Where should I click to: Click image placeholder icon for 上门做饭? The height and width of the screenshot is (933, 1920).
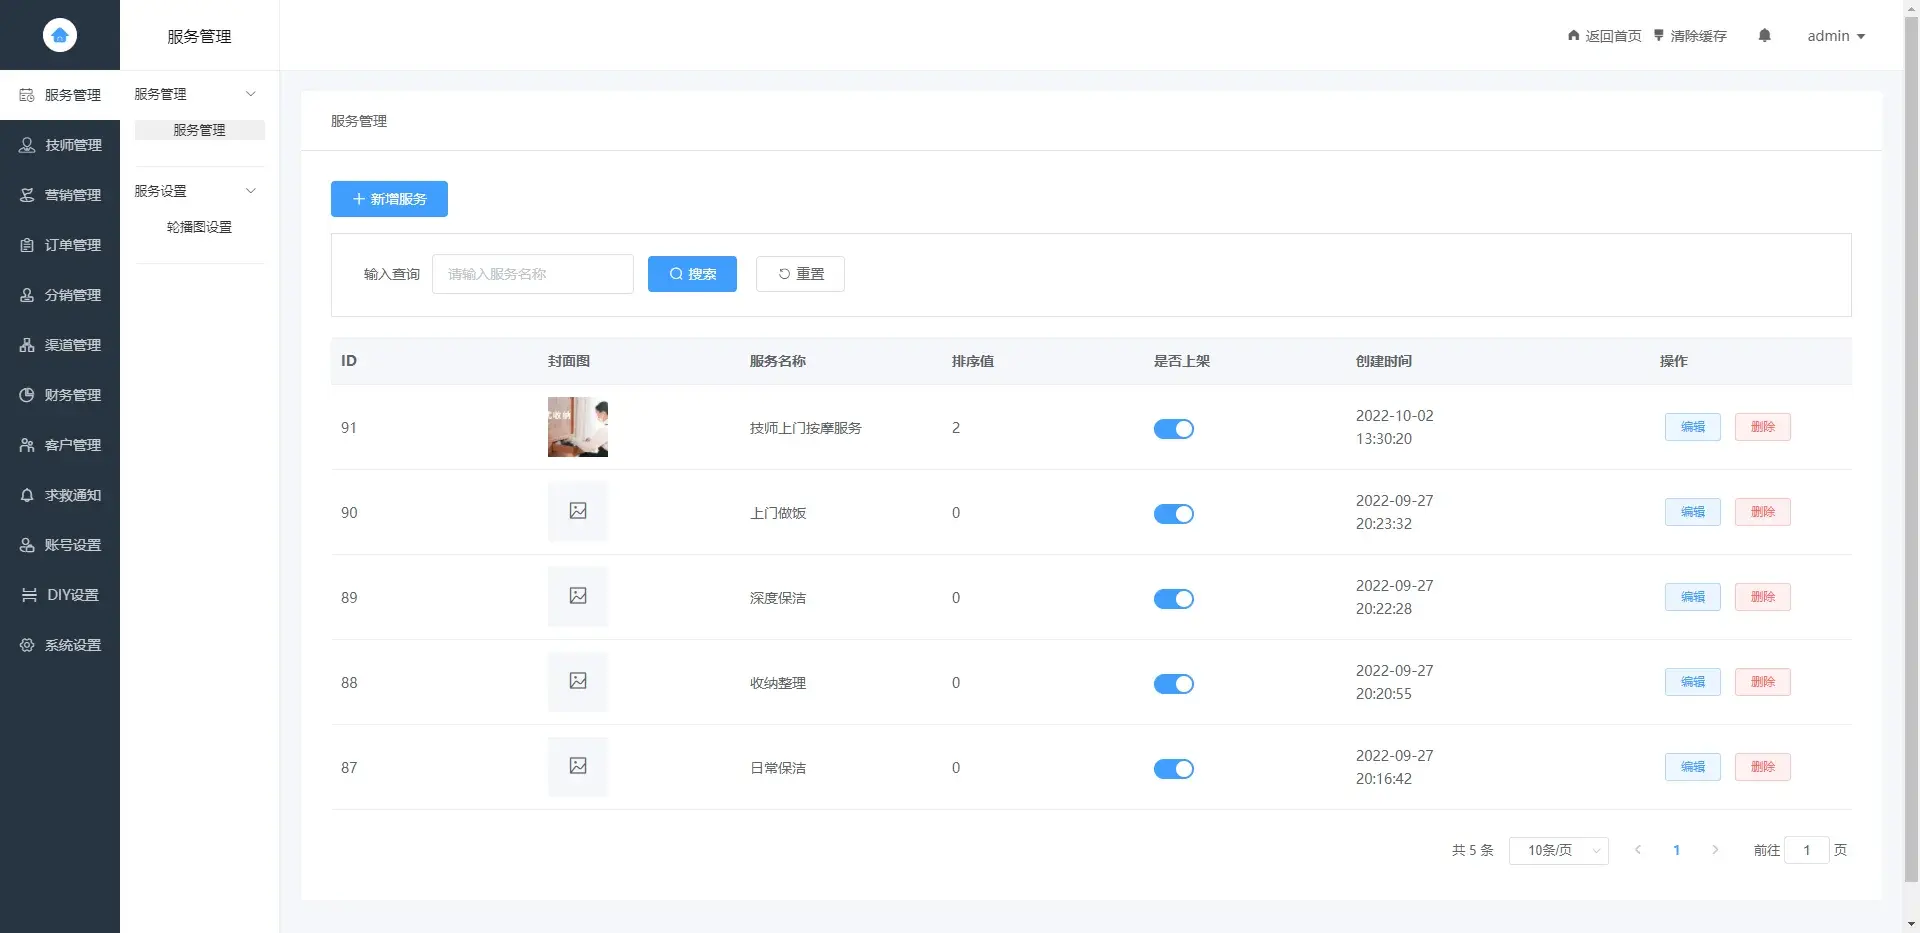[578, 511]
